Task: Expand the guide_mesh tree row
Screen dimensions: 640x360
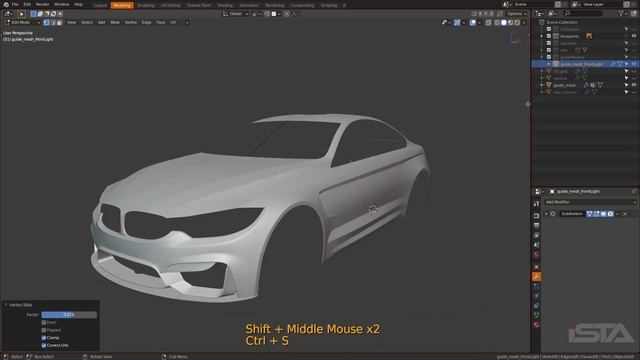Action: pyautogui.click(x=542, y=85)
